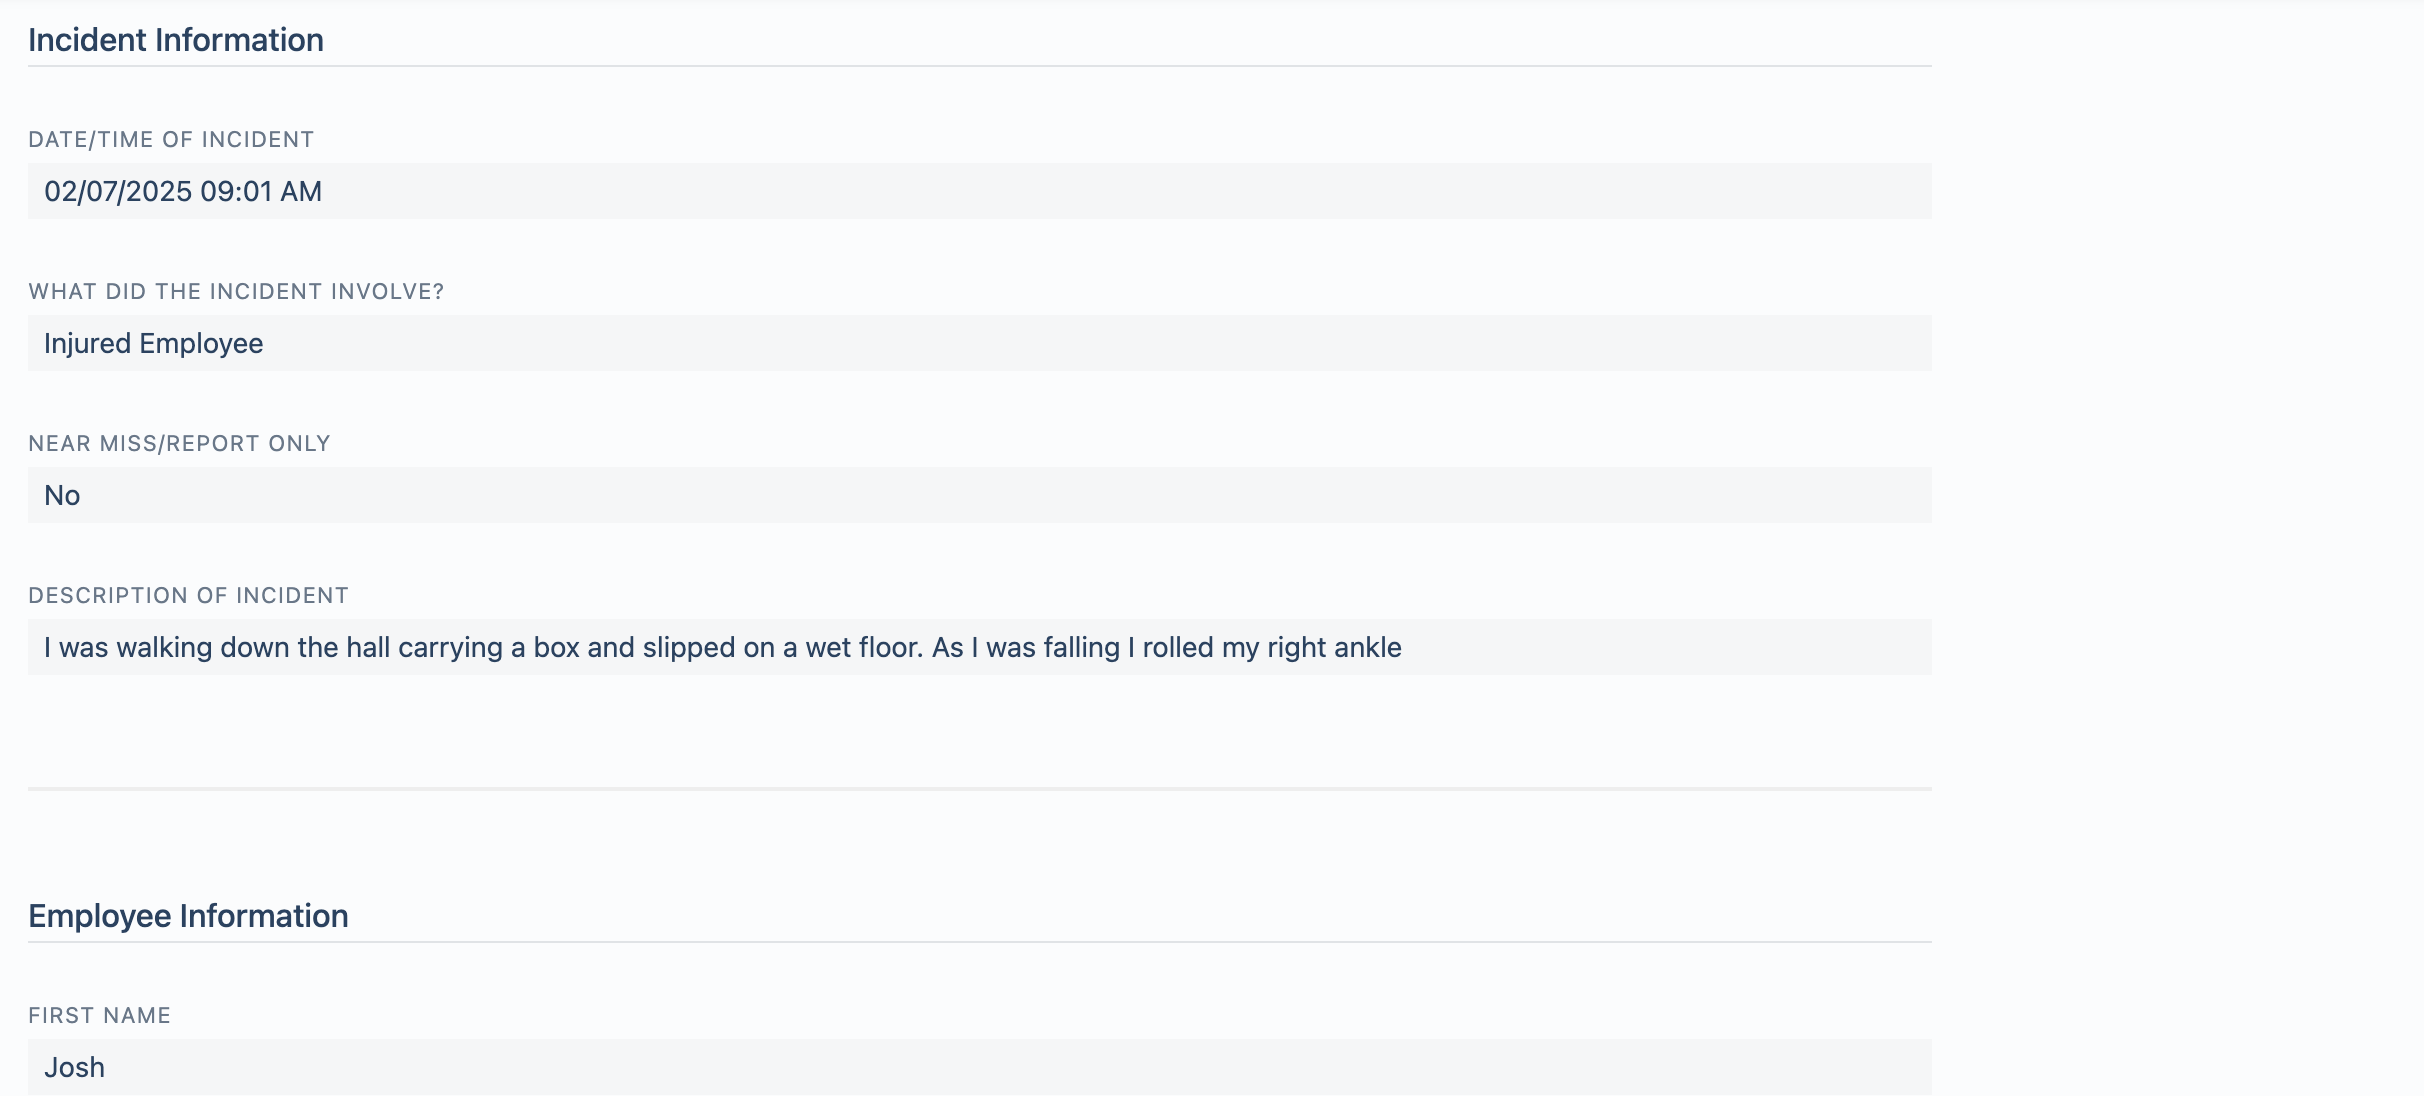Click the WHAT DID THE INCIDENT INVOLVE? label
Image resolution: width=2424 pixels, height=1096 pixels.
pos(236,291)
